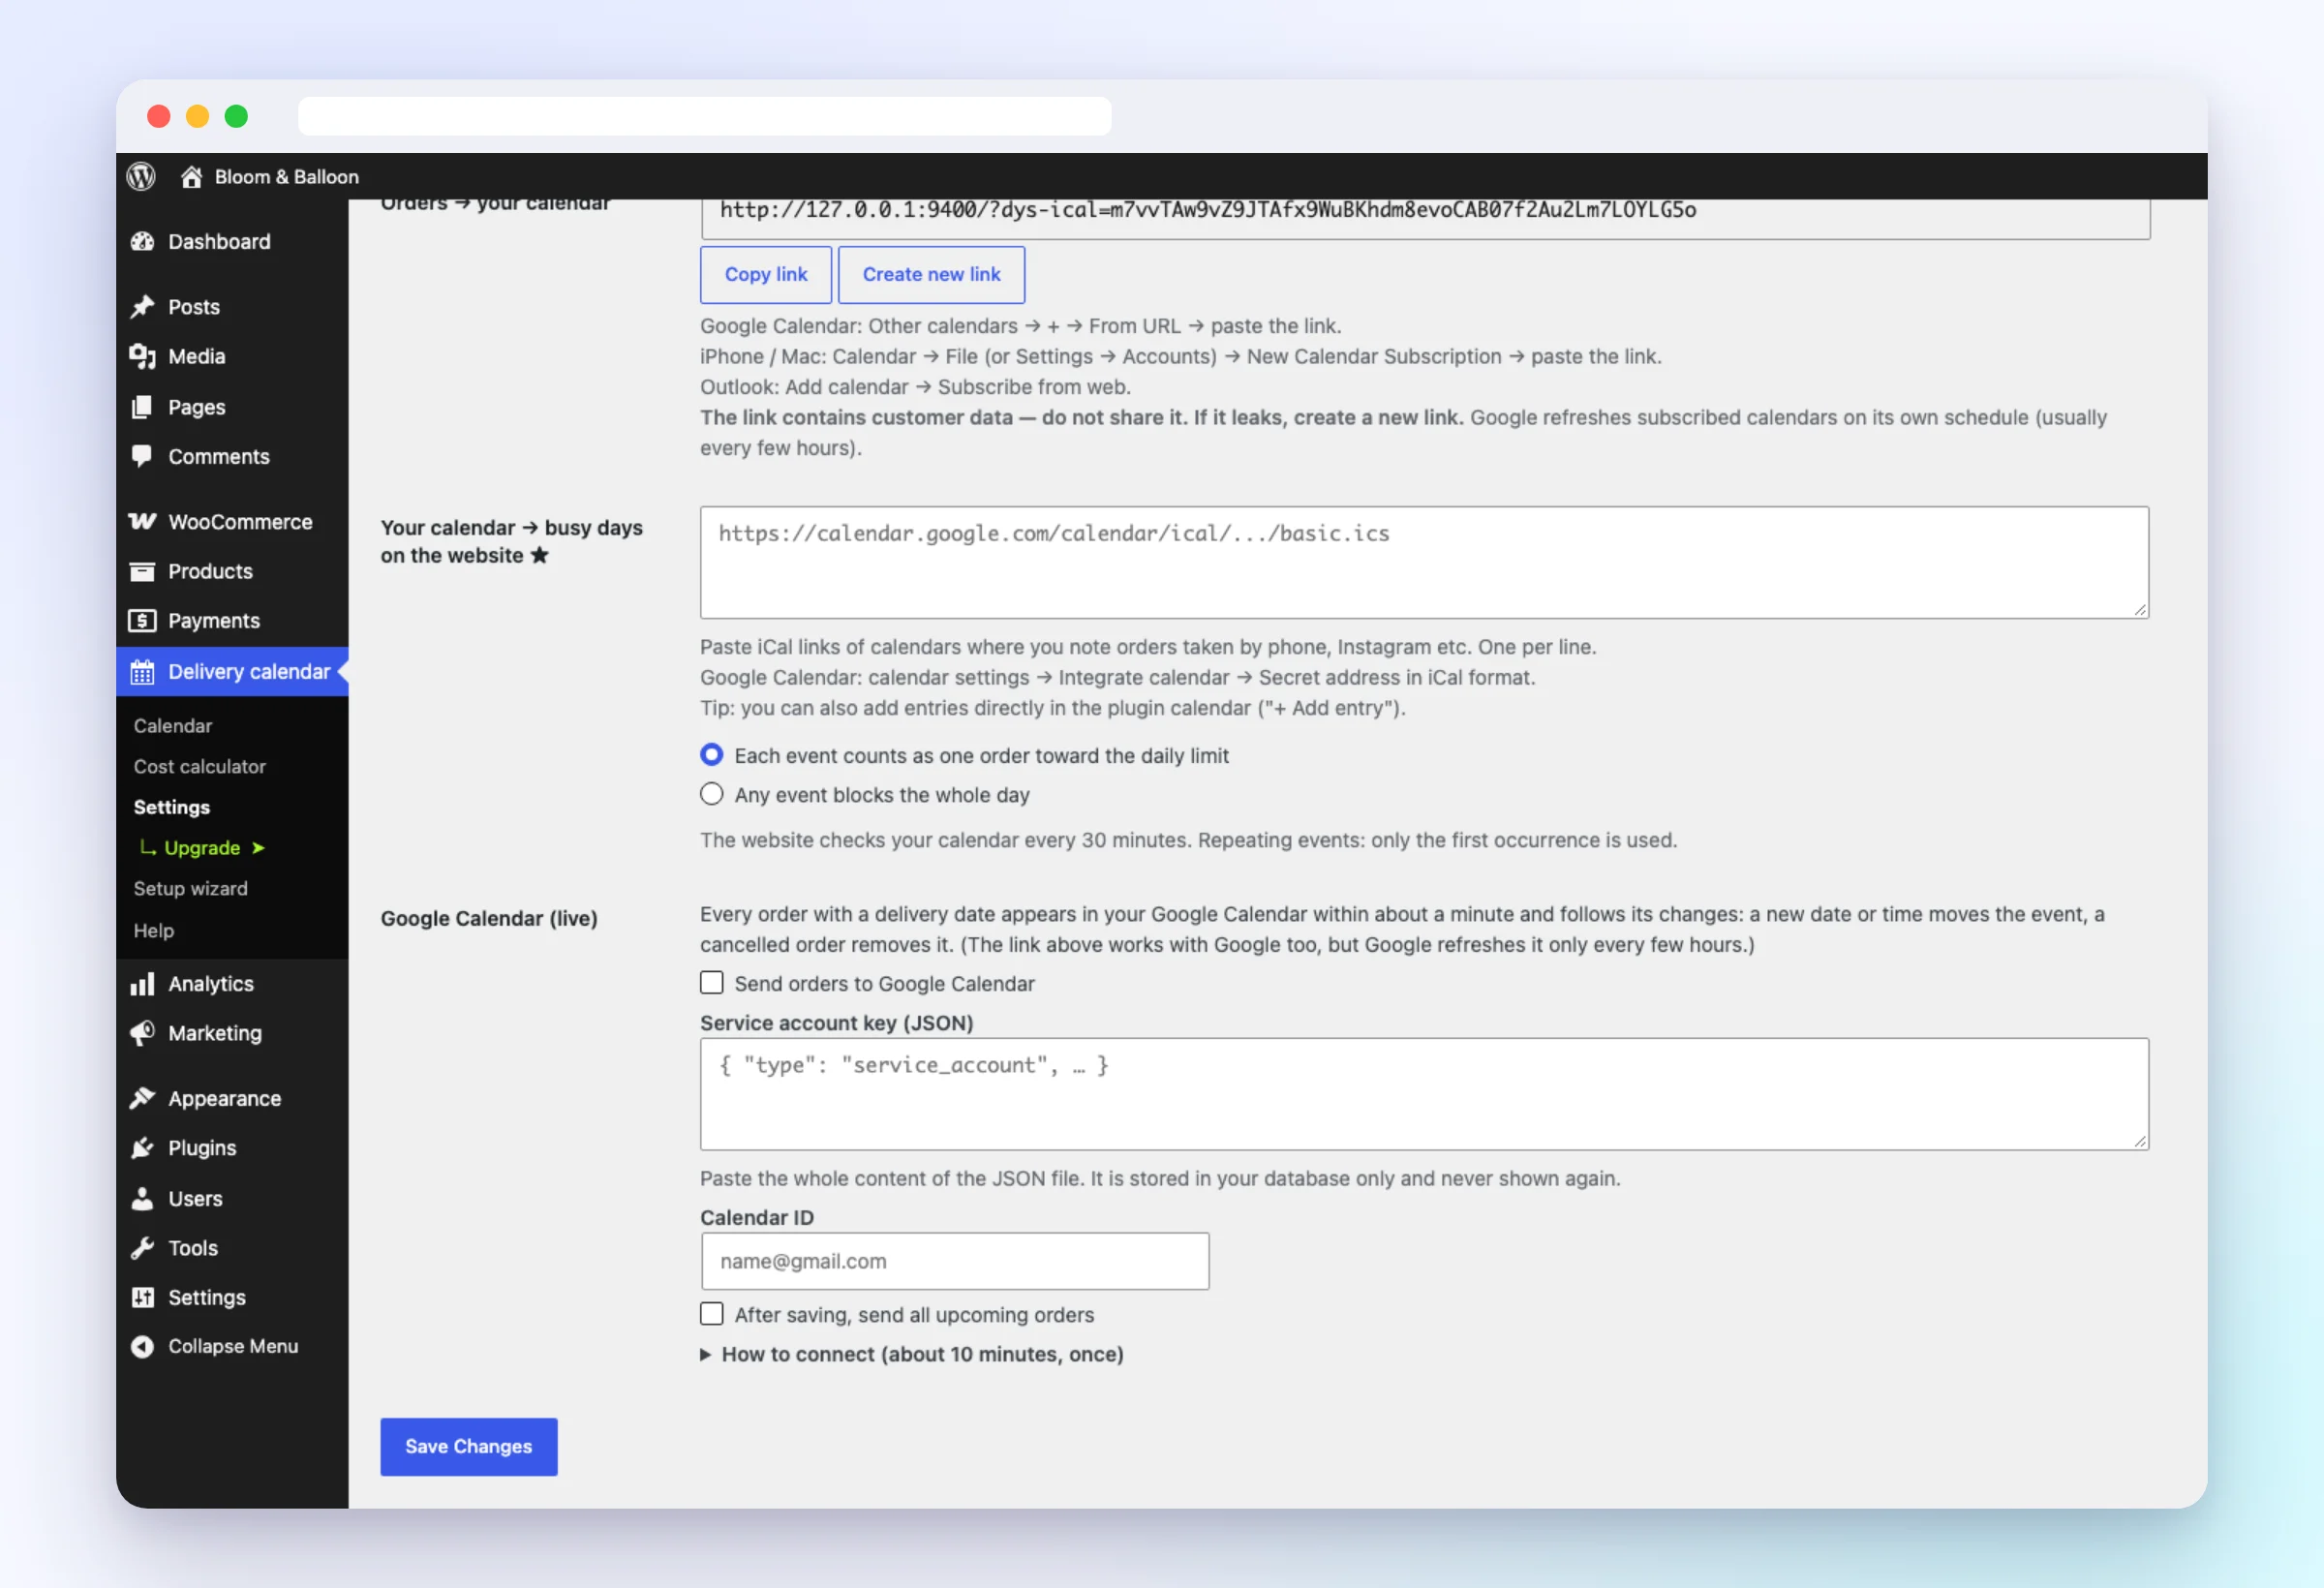Click the Marketing megaphone icon

coord(142,1032)
